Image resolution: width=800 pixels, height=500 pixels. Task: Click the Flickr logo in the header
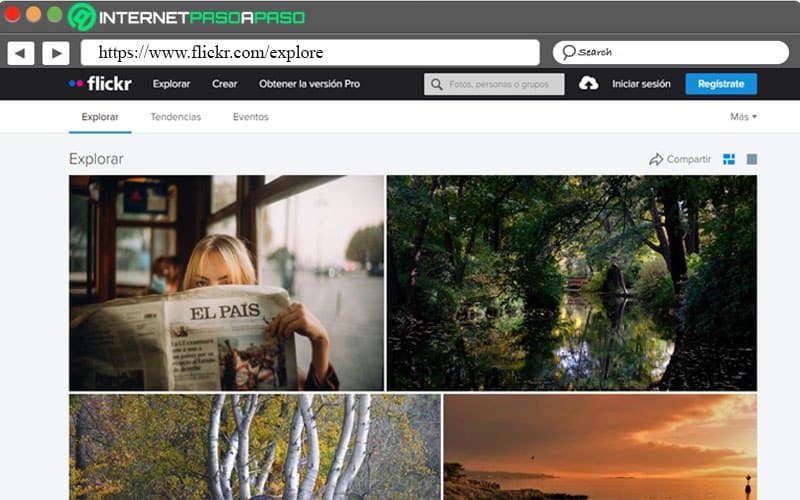[100, 84]
